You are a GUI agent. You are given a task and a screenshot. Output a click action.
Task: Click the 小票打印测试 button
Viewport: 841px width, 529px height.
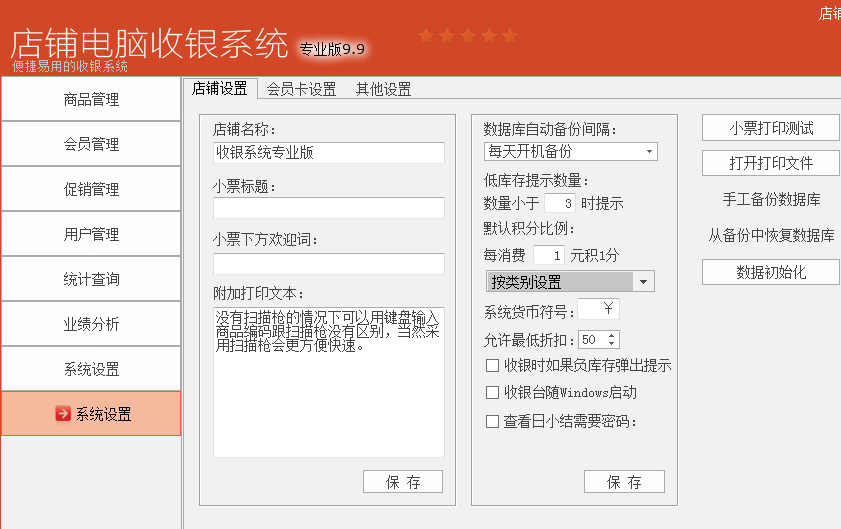[771, 128]
